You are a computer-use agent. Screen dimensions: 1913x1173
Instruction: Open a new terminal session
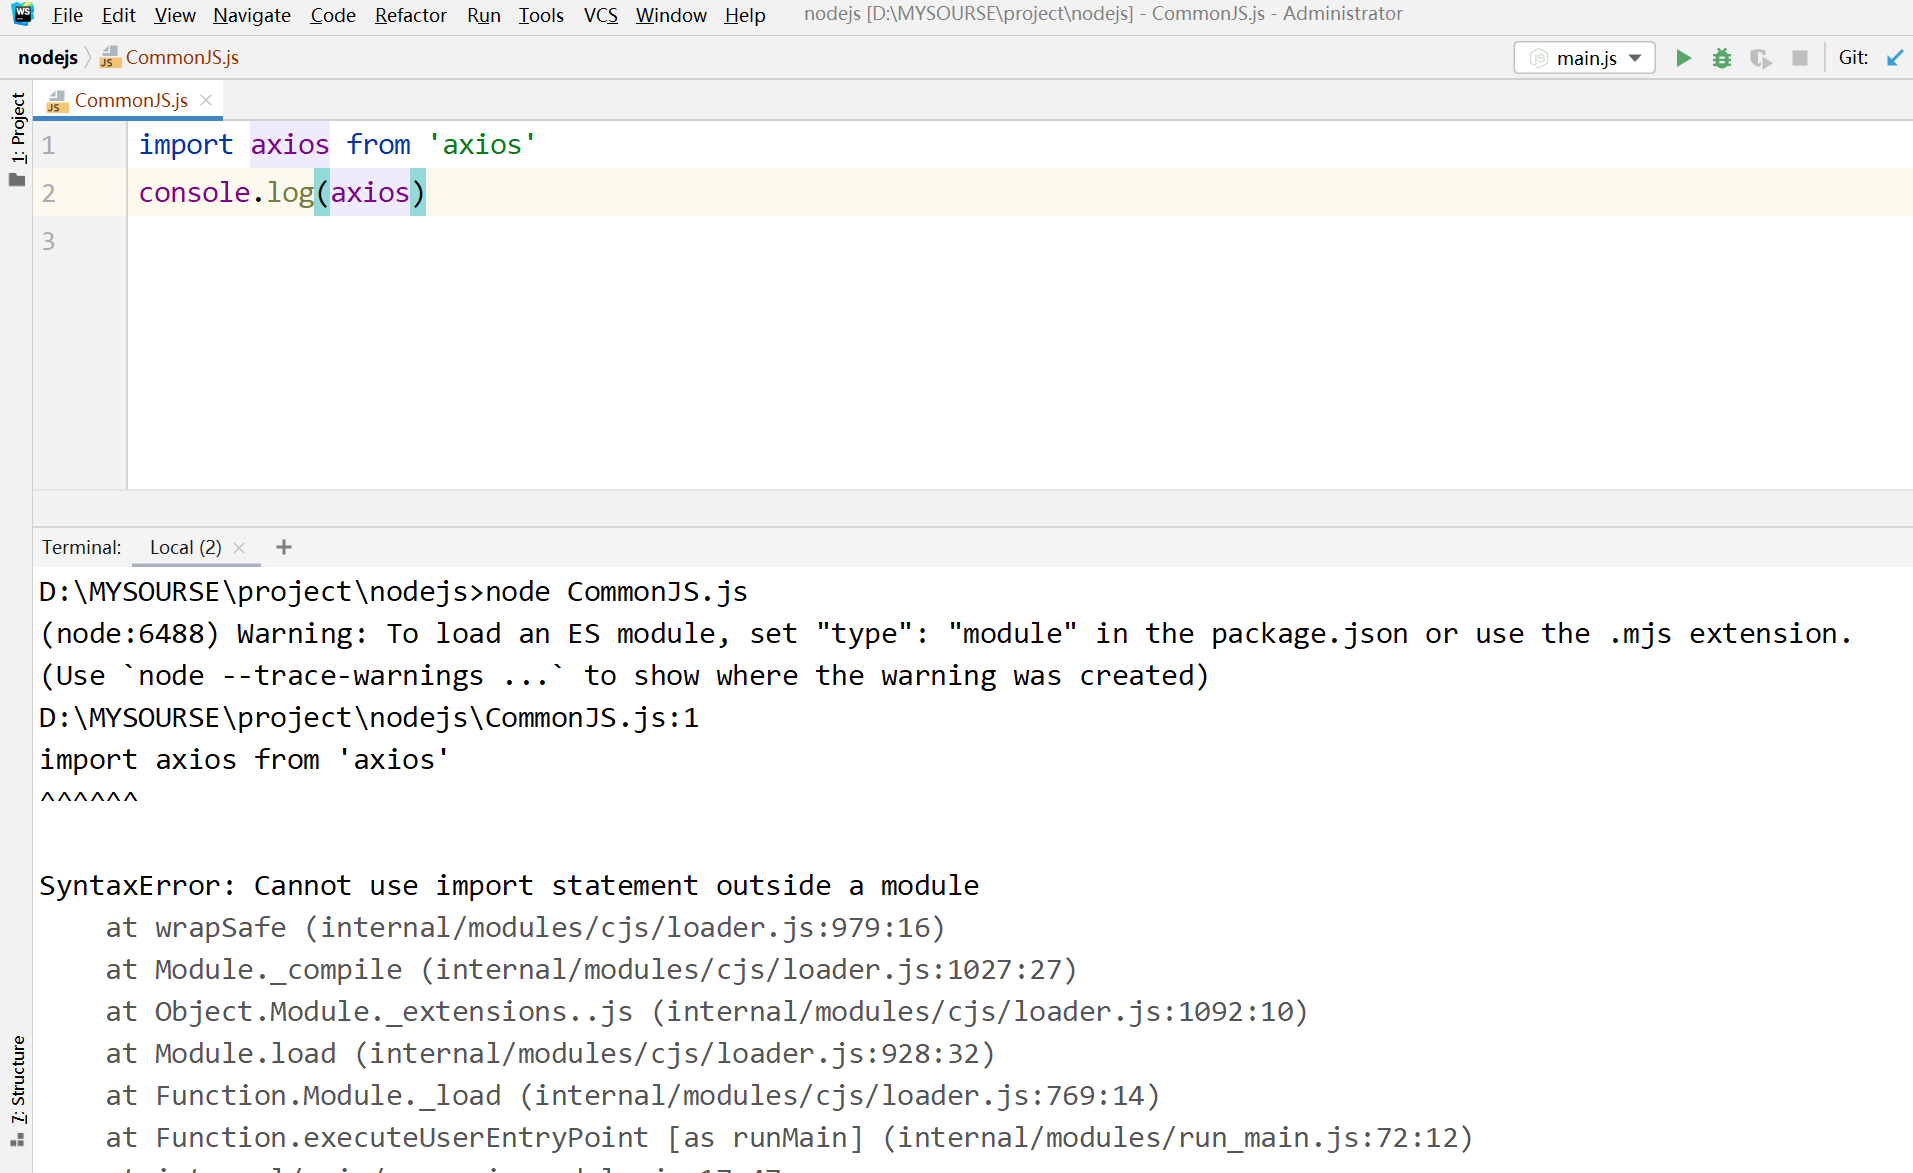[283, 547]
